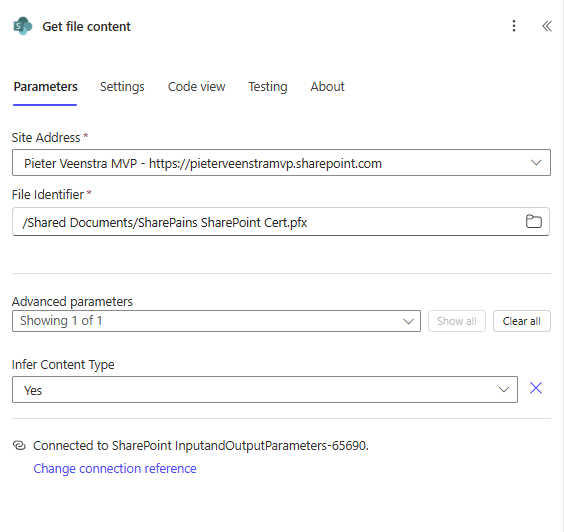Open the Settings tab
This screenshot has width=565, height=532.
pyautogui.click(x=122, y=87)
